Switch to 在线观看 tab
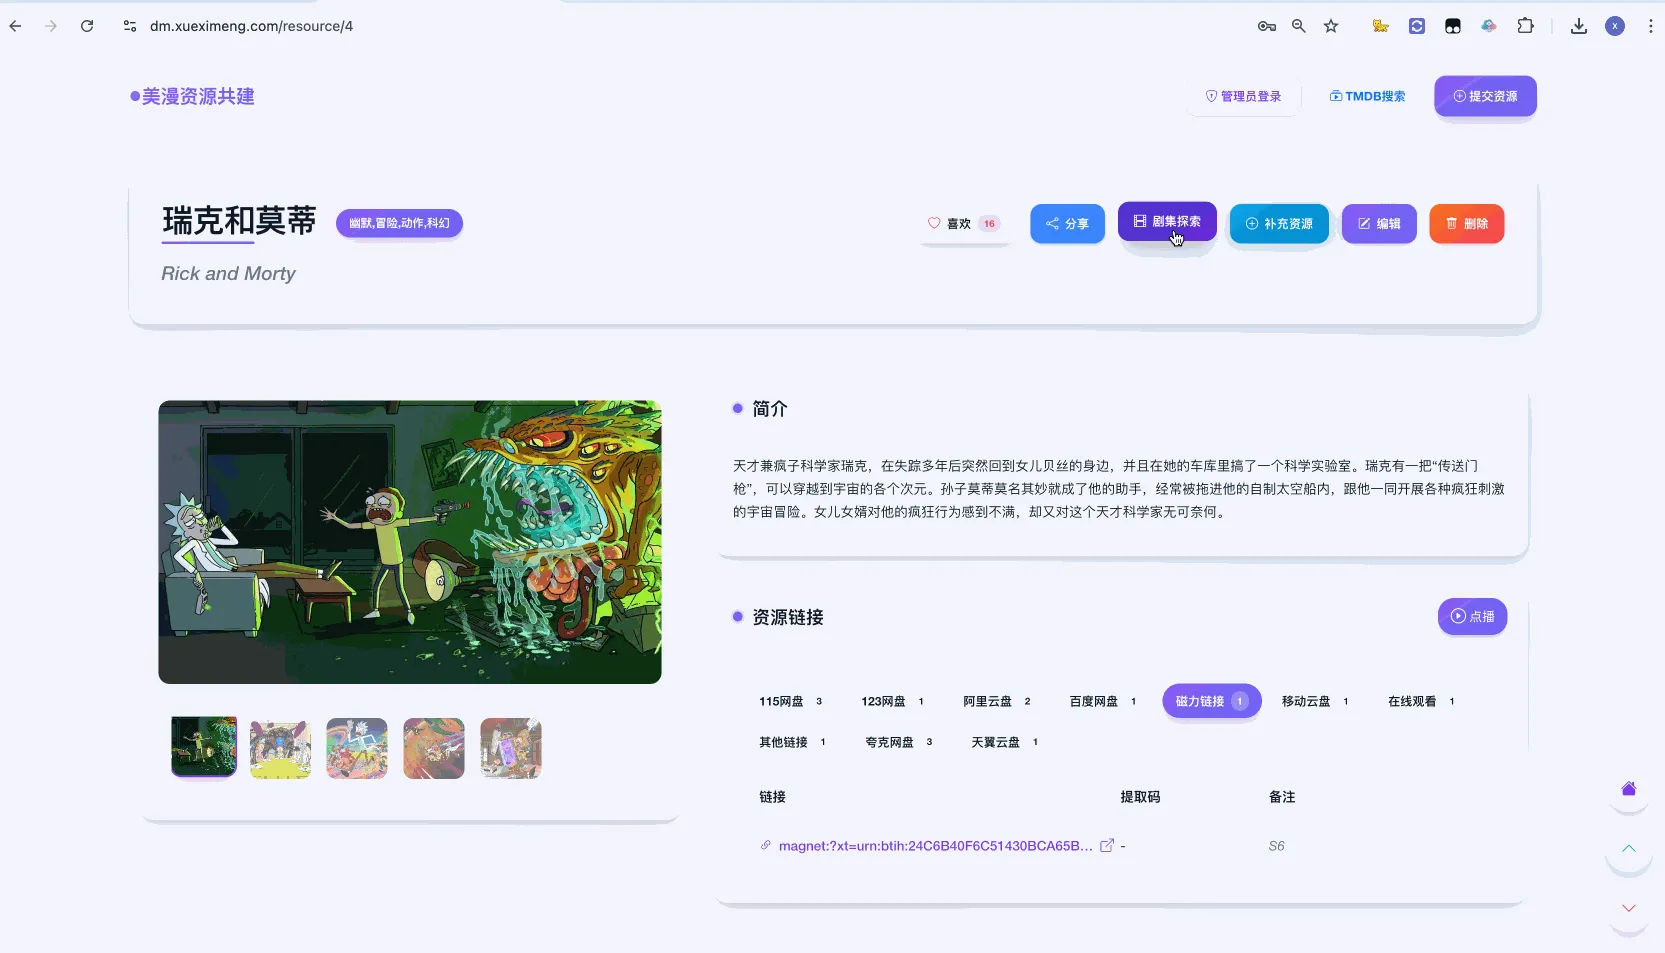Image resolution: width=1665 pixels, height=953 pixels. coord(1421,701)
